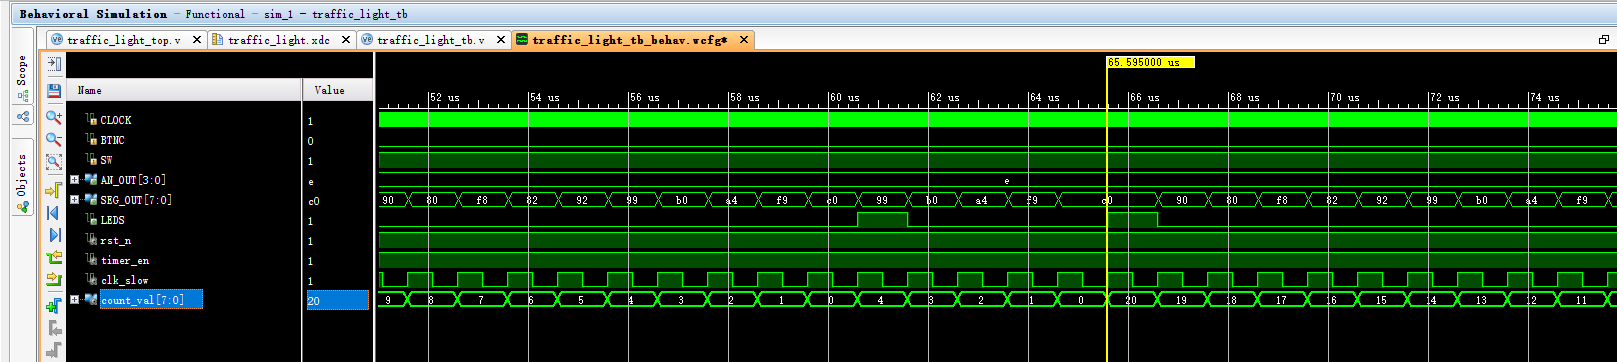1617x362 pixels.
Task: Close the traffic_light_top.v tab
Action: pos(197,40)
